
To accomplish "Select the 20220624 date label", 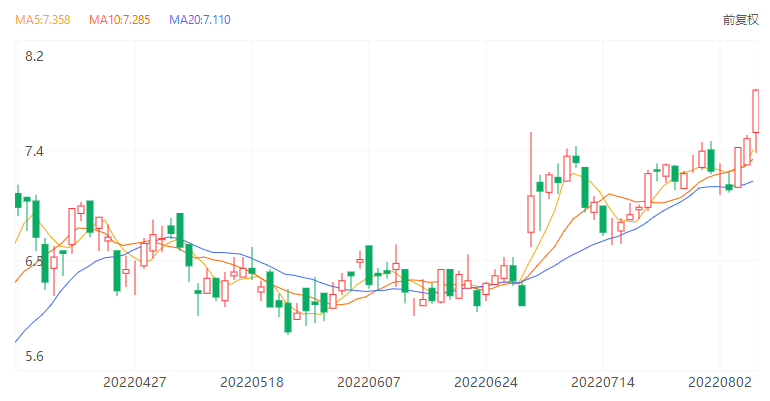I will tap(486, 382).
